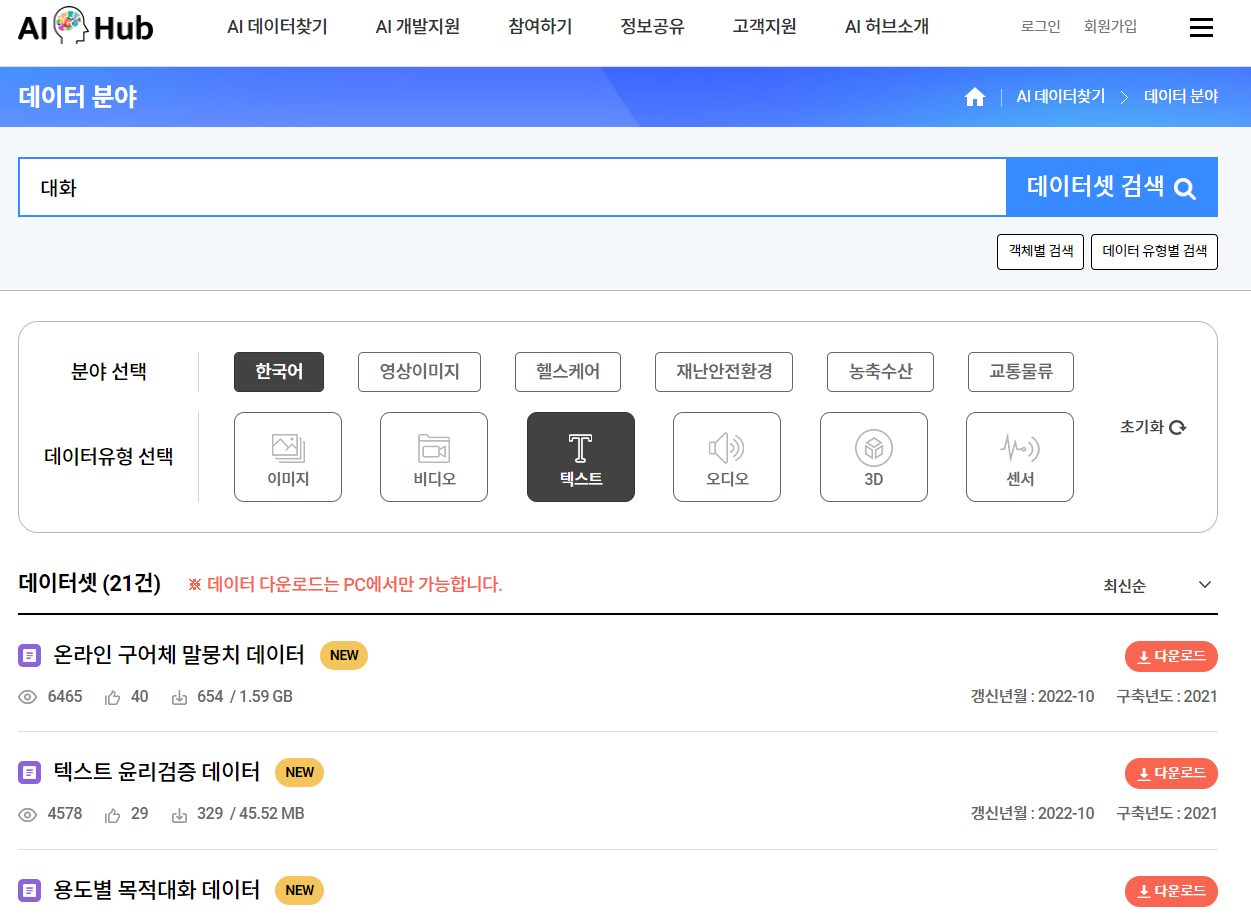The width and height of the screenshot is (1251, 916).
Task: Select the 3D data type
Action: pyautogui.click(x=874, y=457)
